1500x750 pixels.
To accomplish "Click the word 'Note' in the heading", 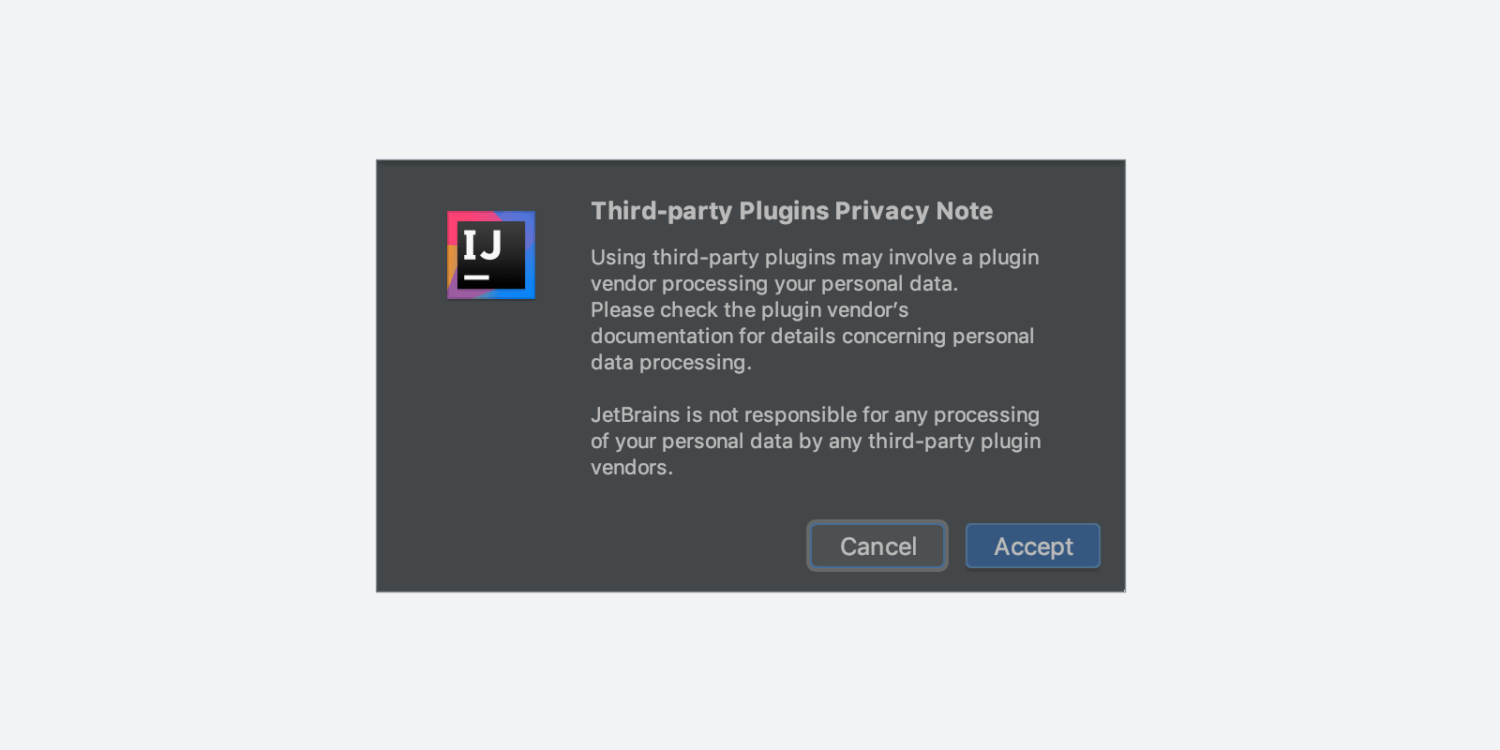I will click(x=964, y=211).
